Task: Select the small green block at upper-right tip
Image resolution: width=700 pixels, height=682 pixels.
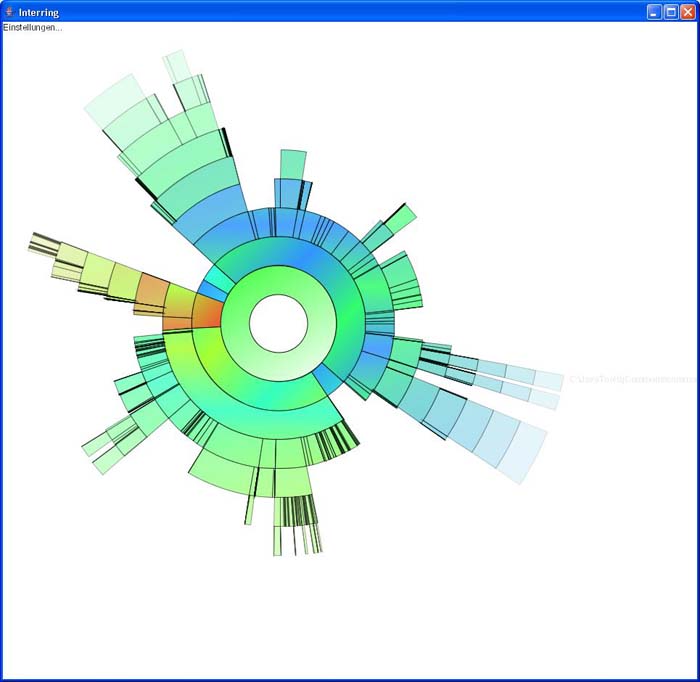Action: tap(403, 217)
